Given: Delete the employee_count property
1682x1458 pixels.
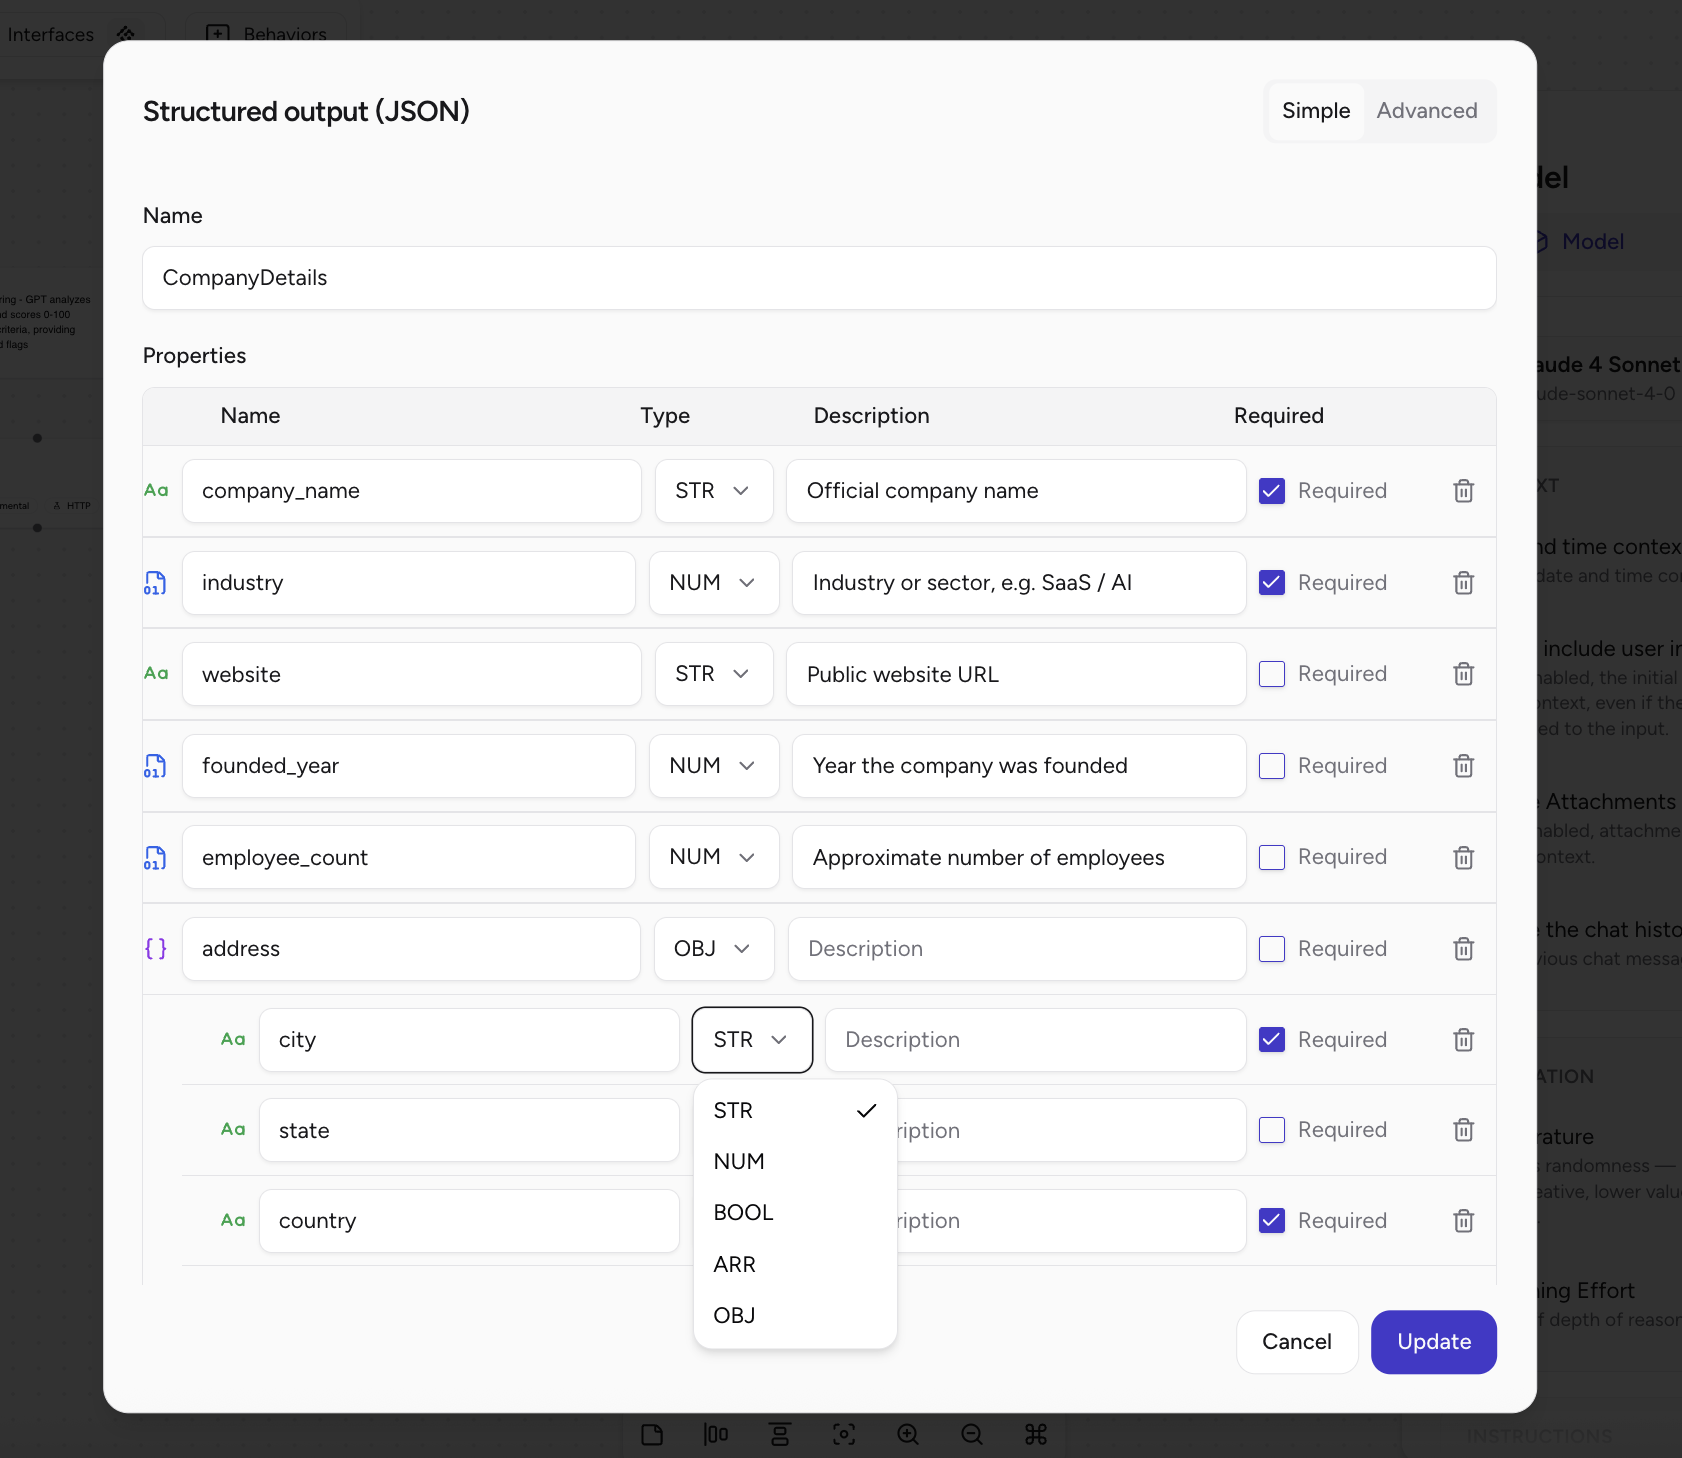Looking at the screenshot, I should [x=1463, y=857].
